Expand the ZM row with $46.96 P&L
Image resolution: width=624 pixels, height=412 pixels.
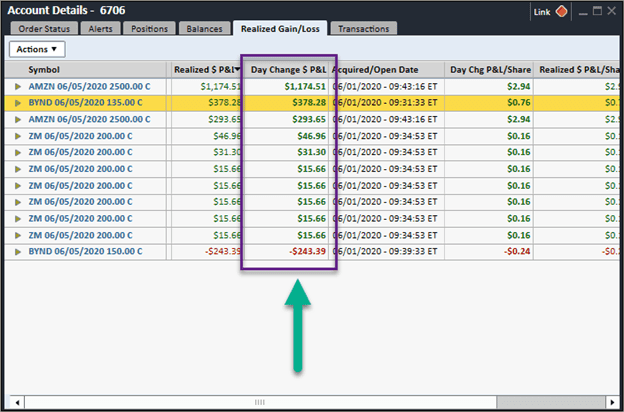pos(18,136)
